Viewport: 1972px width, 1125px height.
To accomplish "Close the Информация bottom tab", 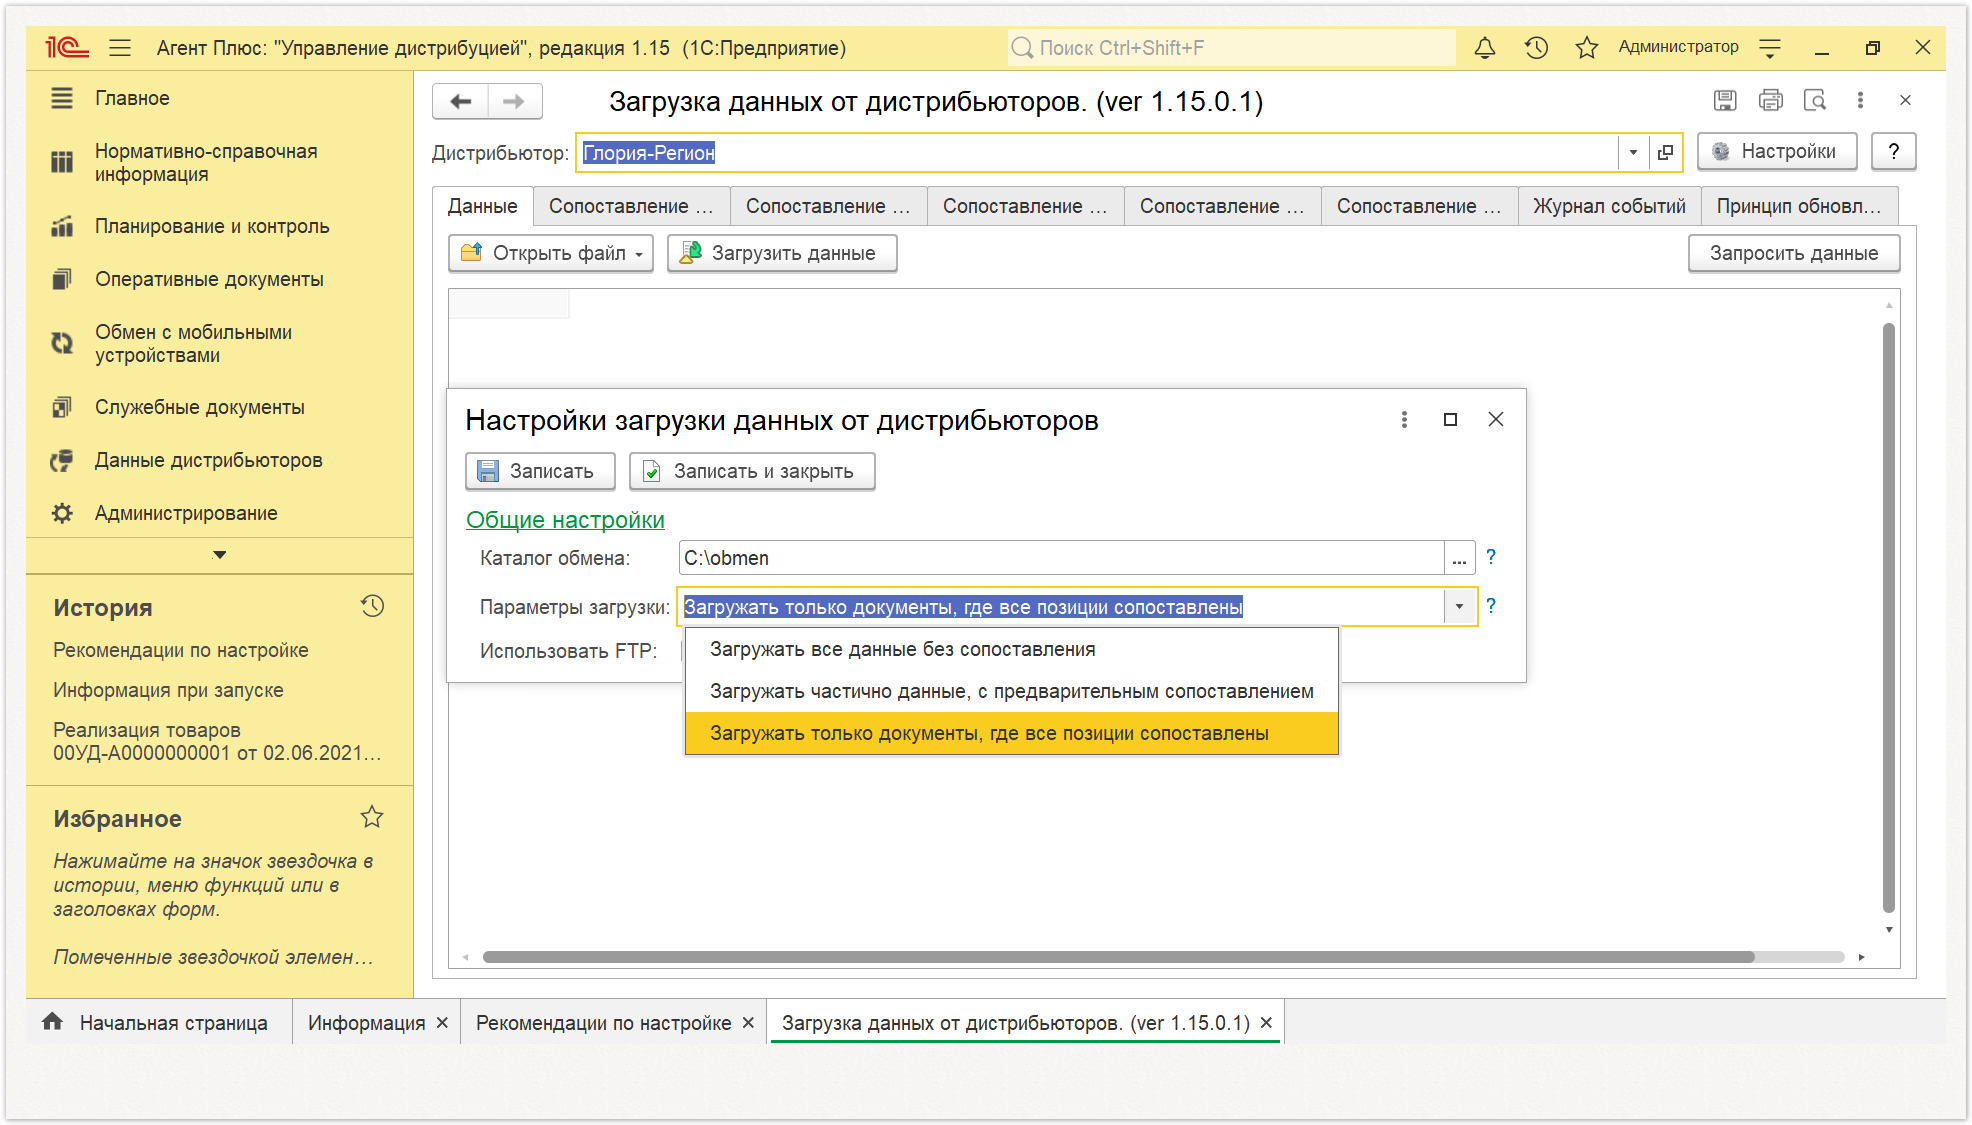I will click(442, 1023).
